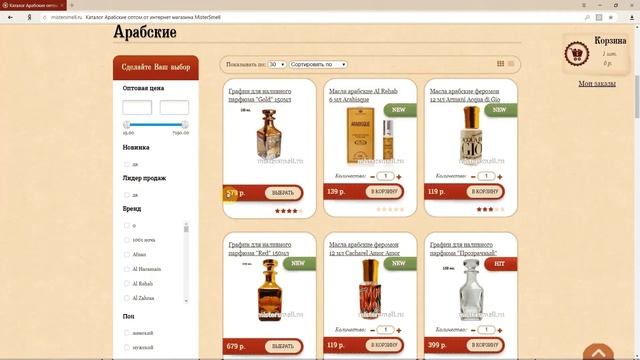The height and width of the screenshot is (360, 640).
Task: Check the мужской gender checkbox
Action: [x=127, y=347]
